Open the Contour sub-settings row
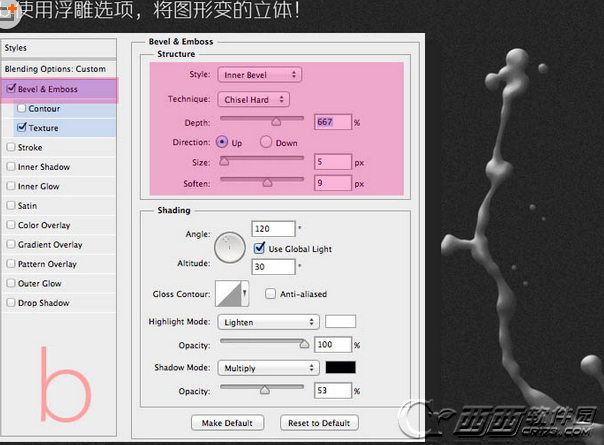Screen dimensions: 604x445 click(x=65, y=109)
